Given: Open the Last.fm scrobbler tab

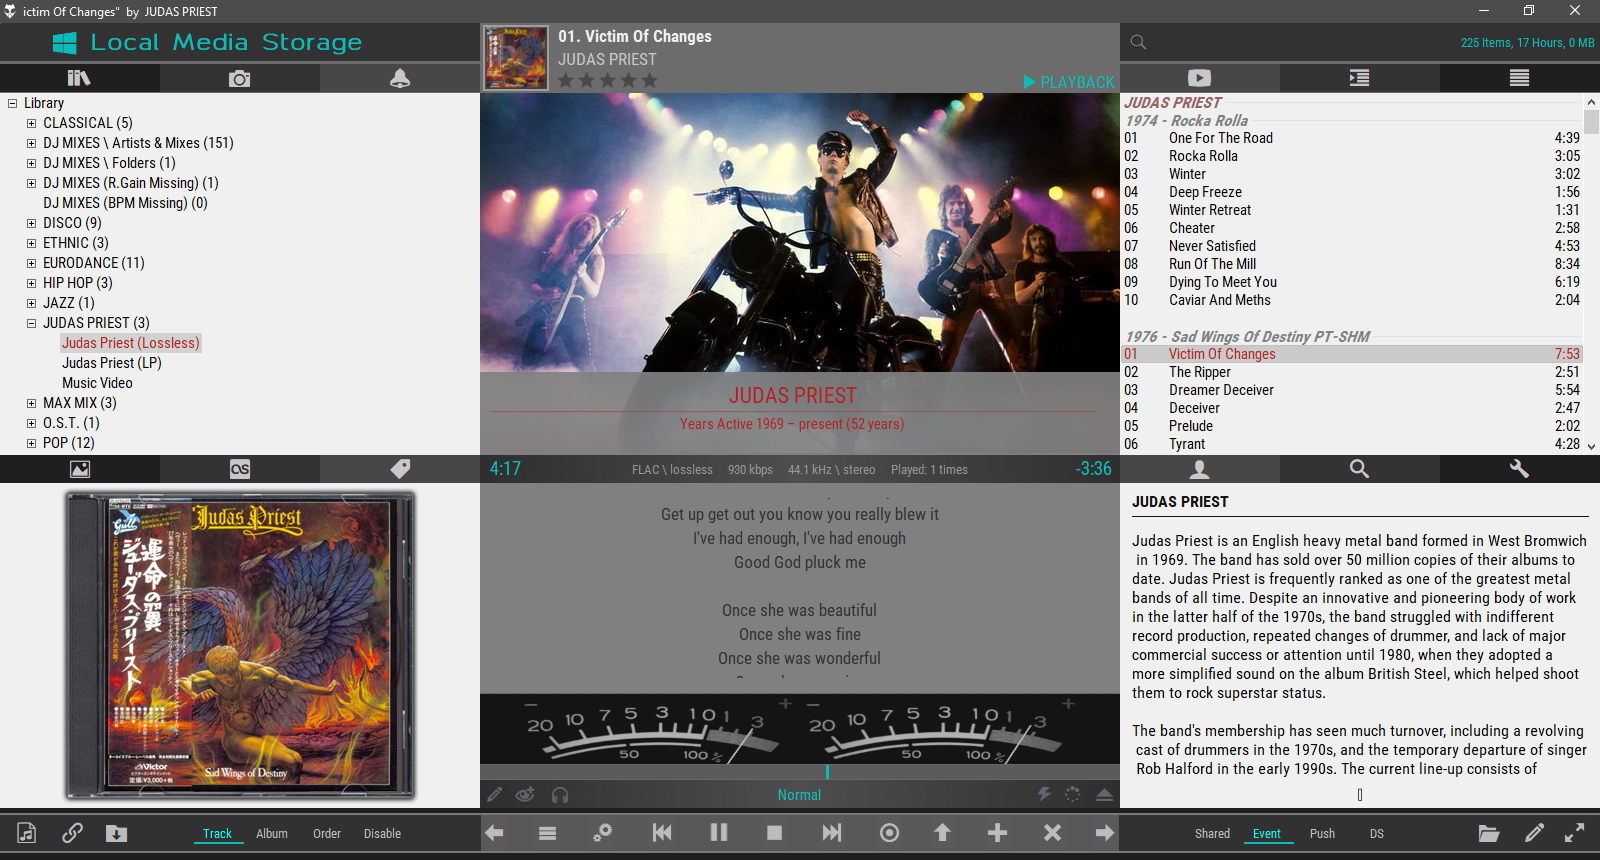Looking at the screenshot, I should click(240, 469).
